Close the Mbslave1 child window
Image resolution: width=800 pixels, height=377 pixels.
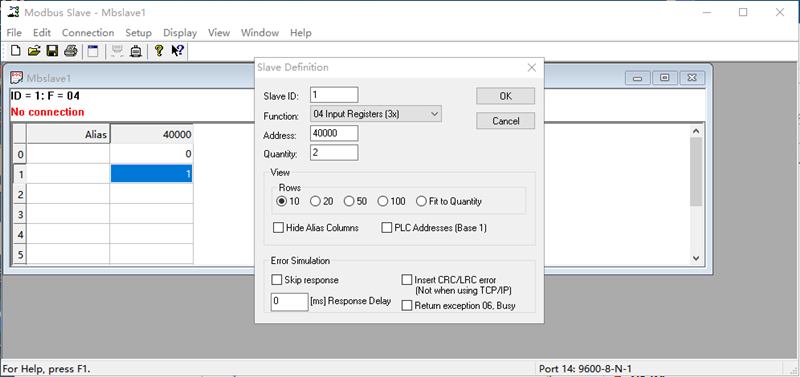click(x=692, y=78)
